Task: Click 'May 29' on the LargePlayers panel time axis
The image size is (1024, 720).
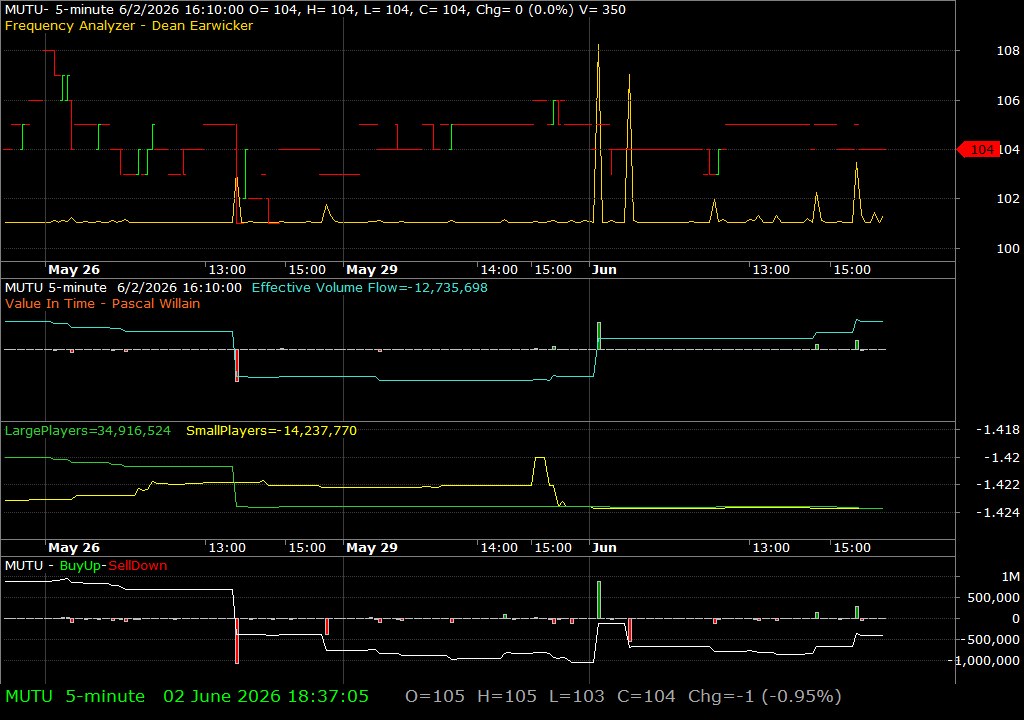Action: point(372,548)
